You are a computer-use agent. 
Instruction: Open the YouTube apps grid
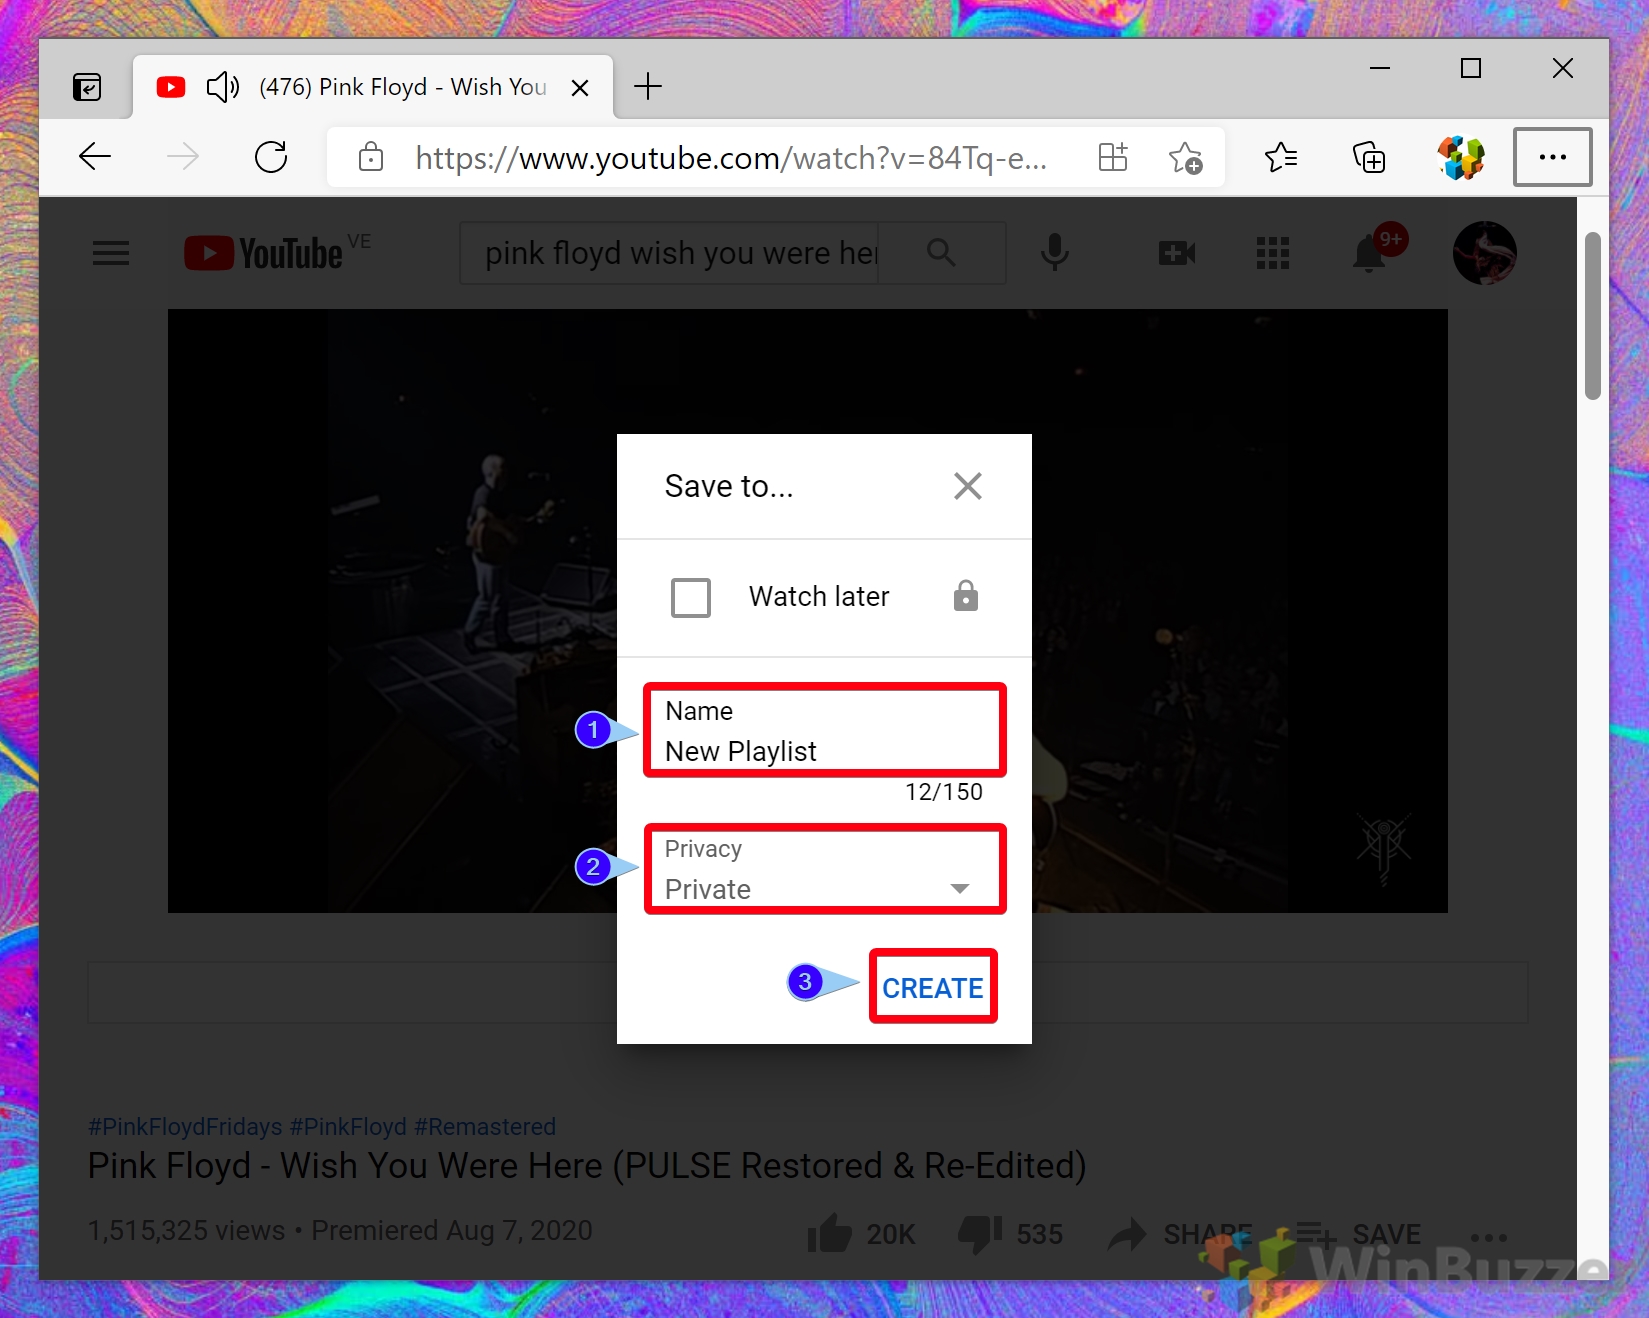(1272, 253)
